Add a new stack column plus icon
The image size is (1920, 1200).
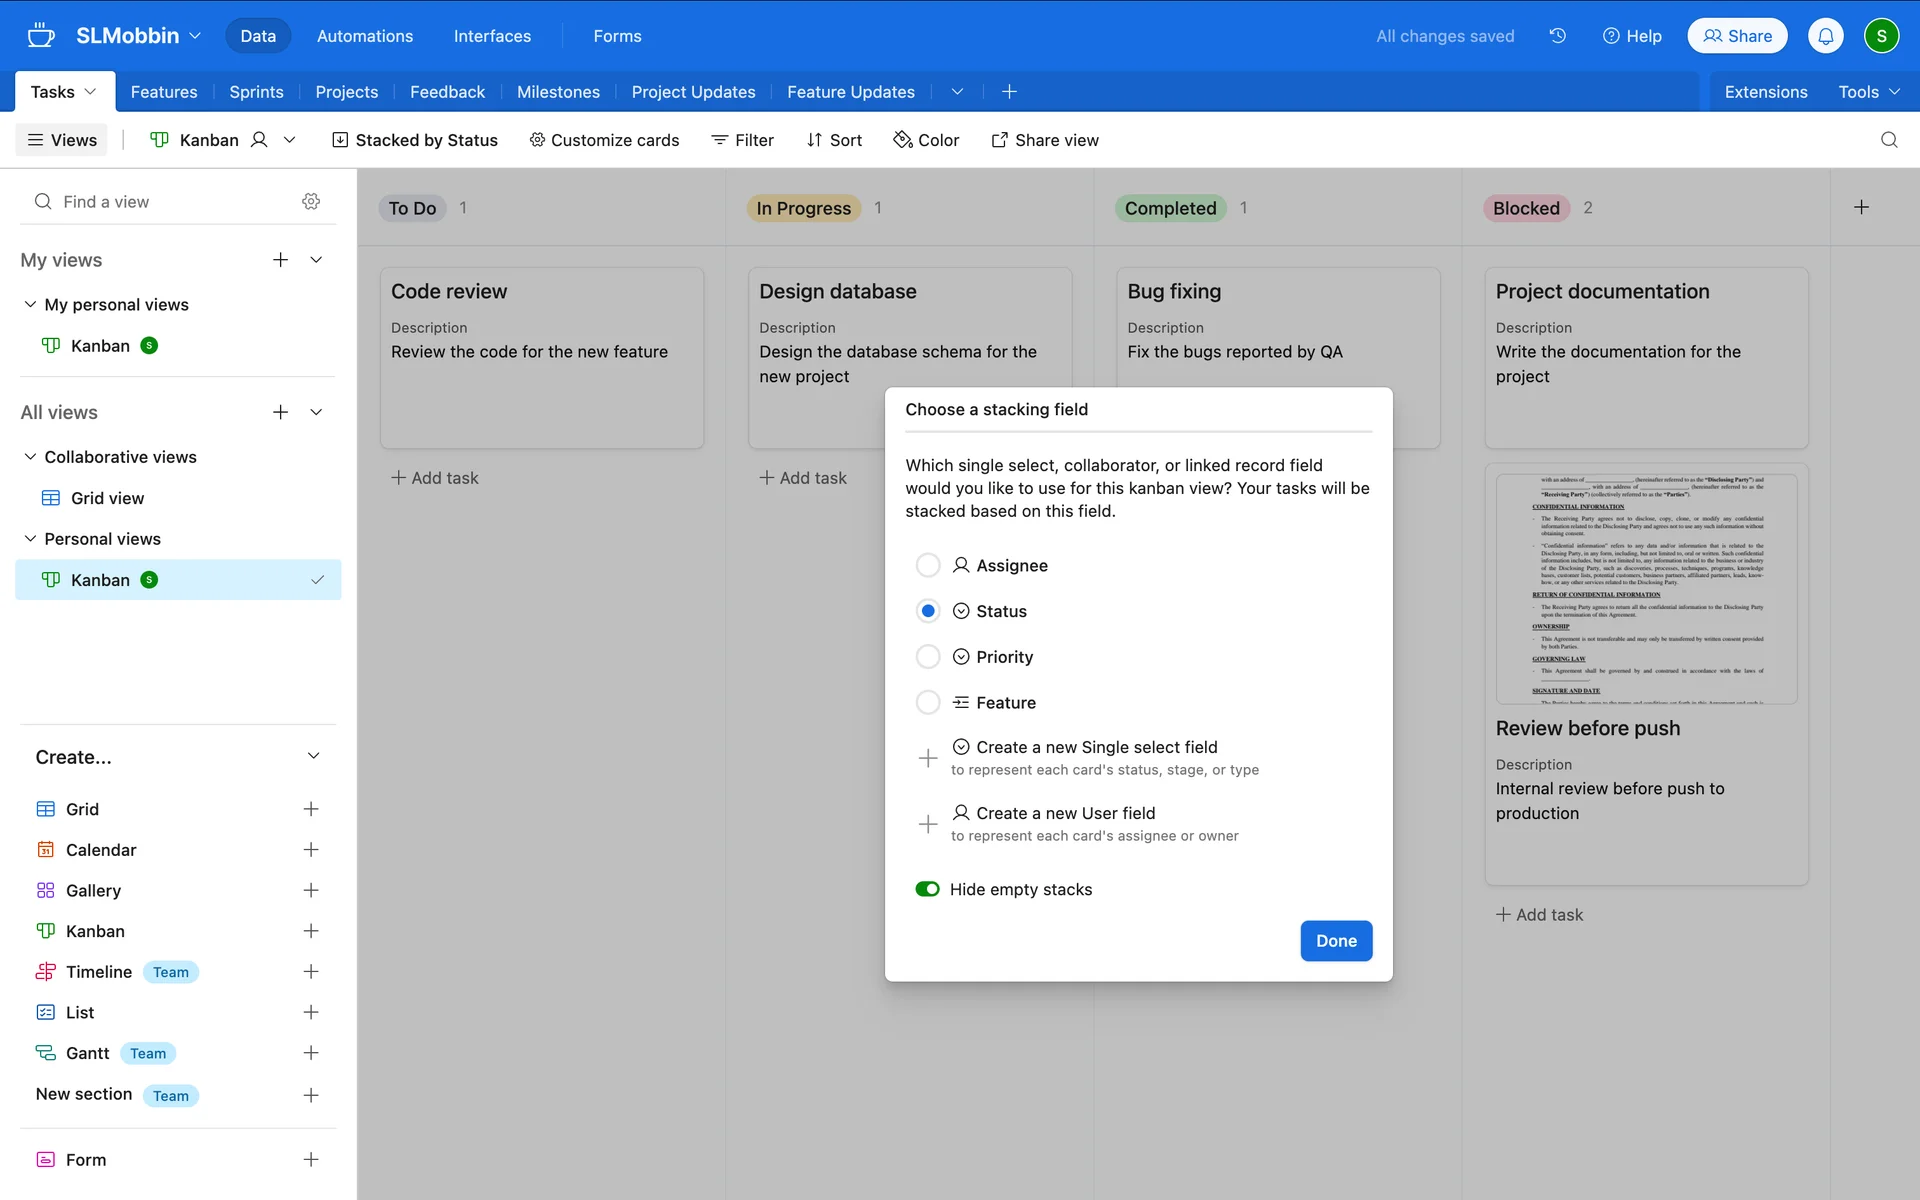(x=1861, y=207)
